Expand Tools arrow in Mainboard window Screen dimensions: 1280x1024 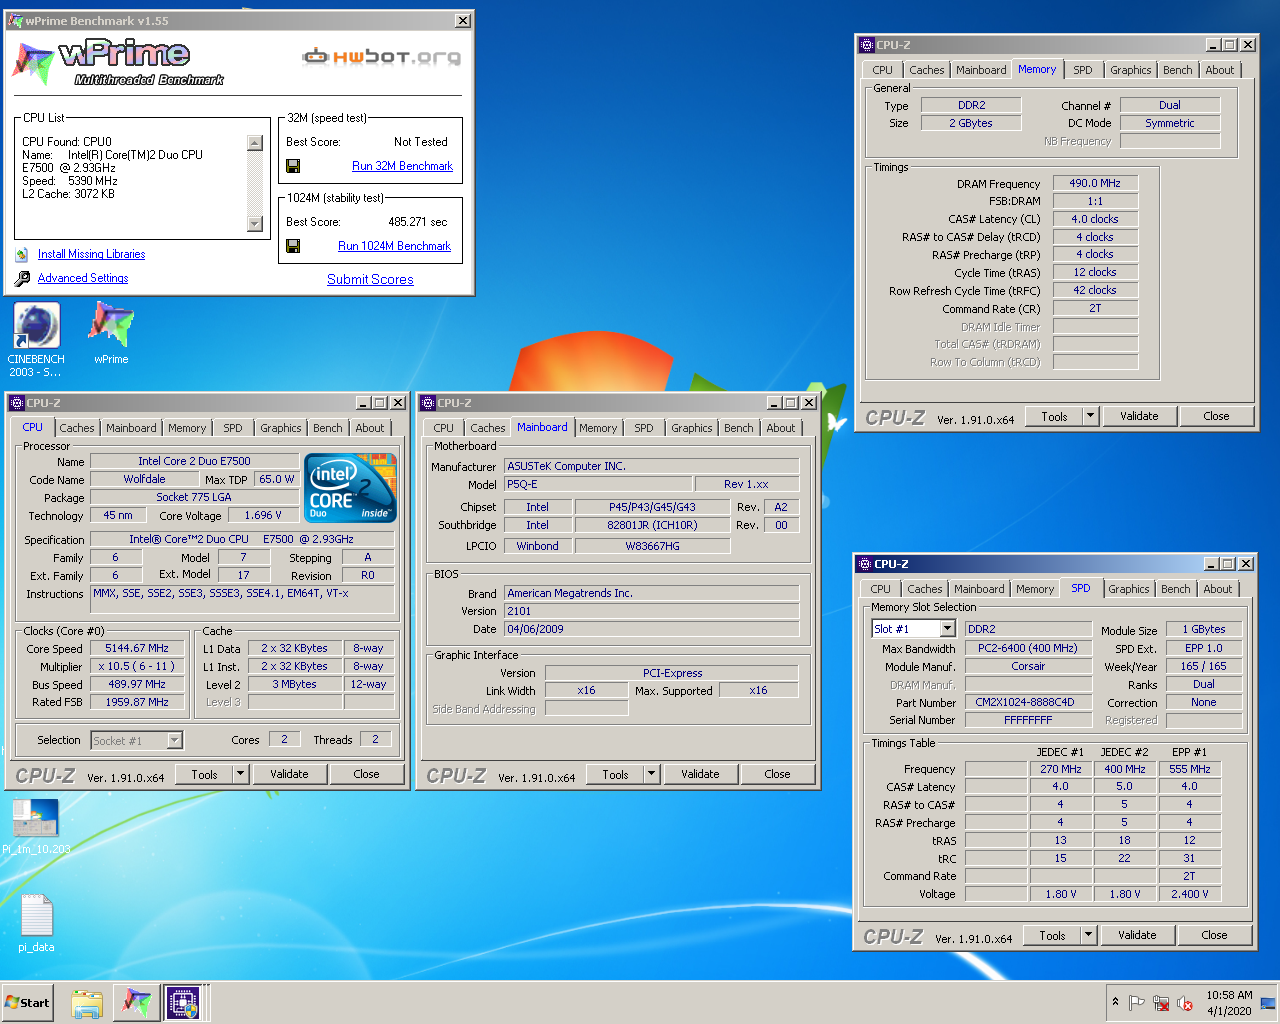point(651,774)
